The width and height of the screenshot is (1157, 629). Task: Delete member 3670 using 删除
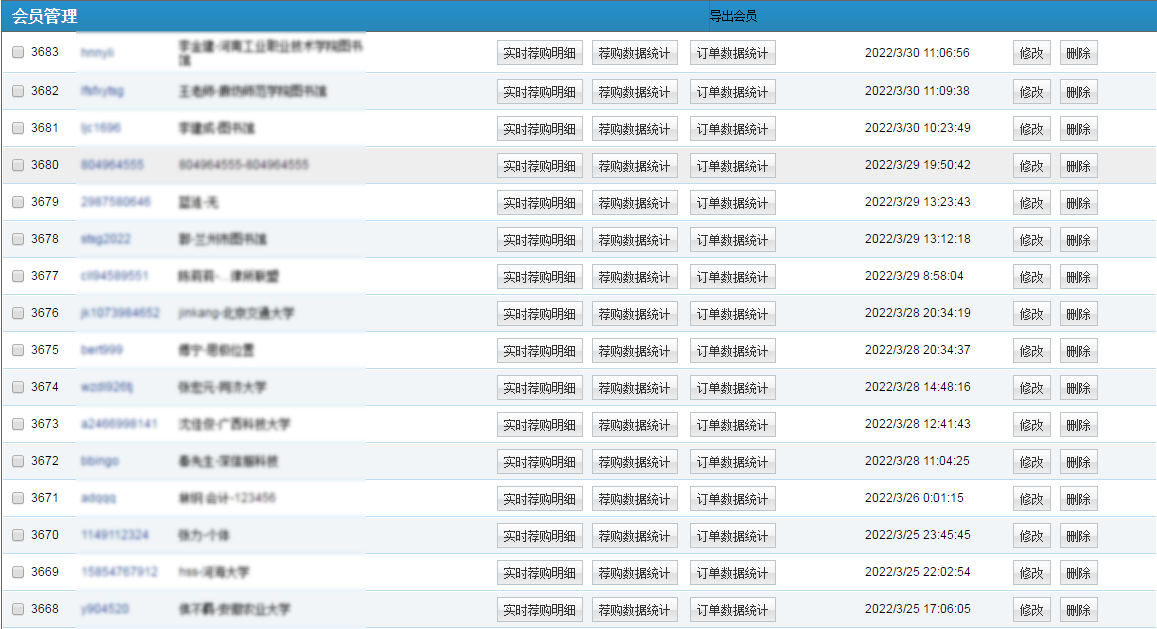(x=1078, y=535)
